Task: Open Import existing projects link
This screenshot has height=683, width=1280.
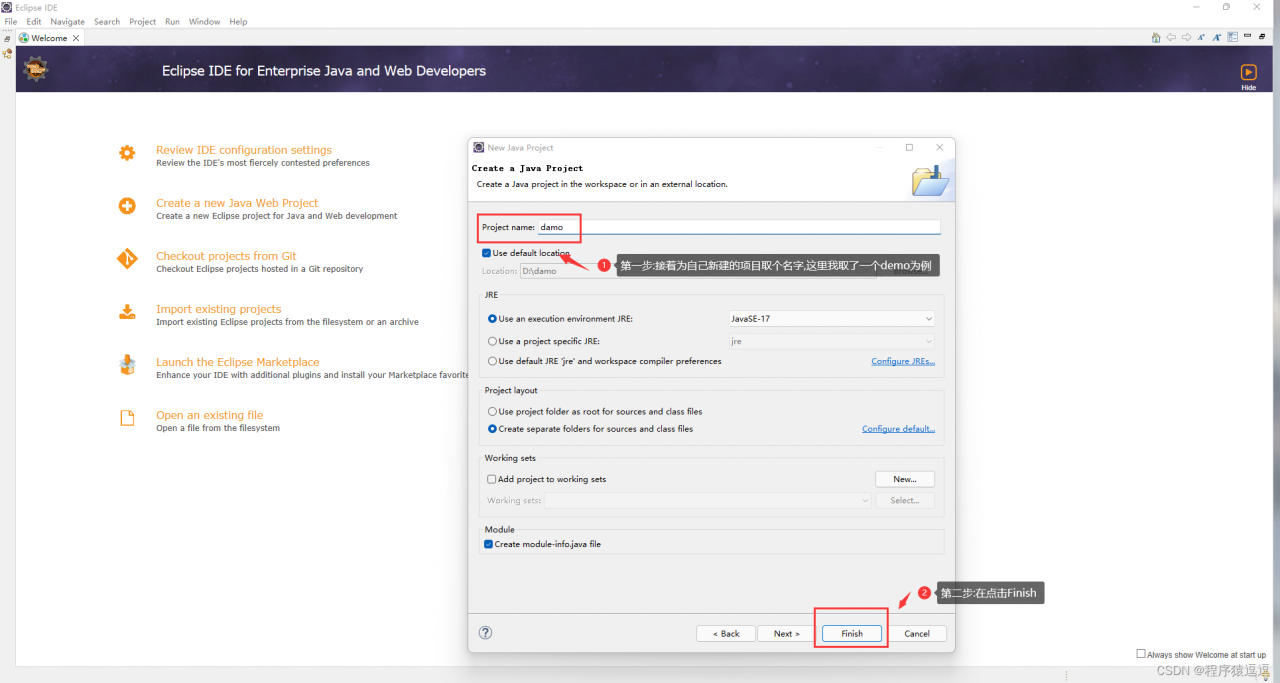Action: [x=218, y=309]
